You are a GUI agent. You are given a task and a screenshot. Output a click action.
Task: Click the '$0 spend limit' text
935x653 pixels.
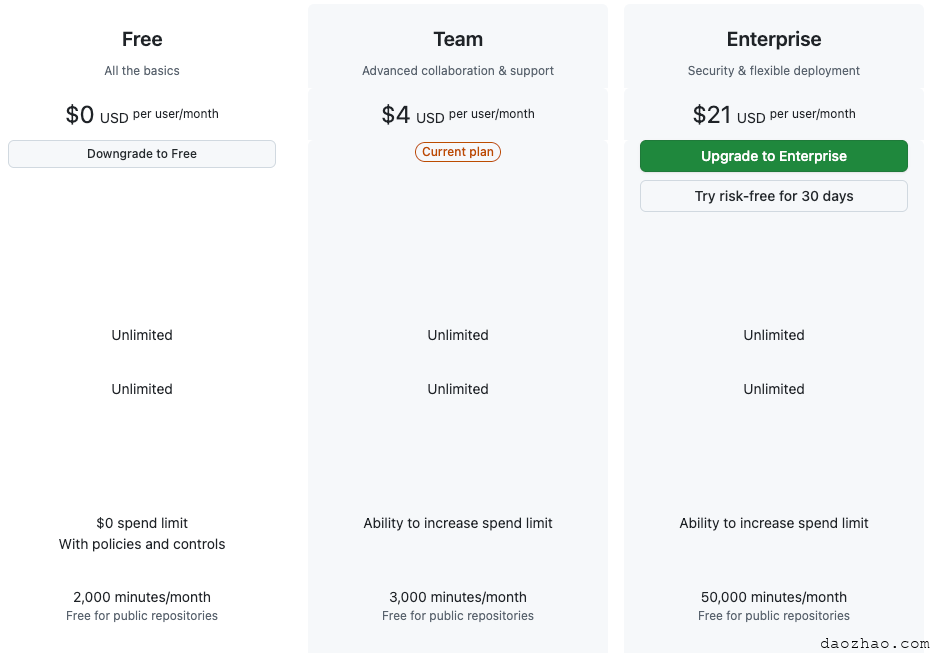click(142, 523)
